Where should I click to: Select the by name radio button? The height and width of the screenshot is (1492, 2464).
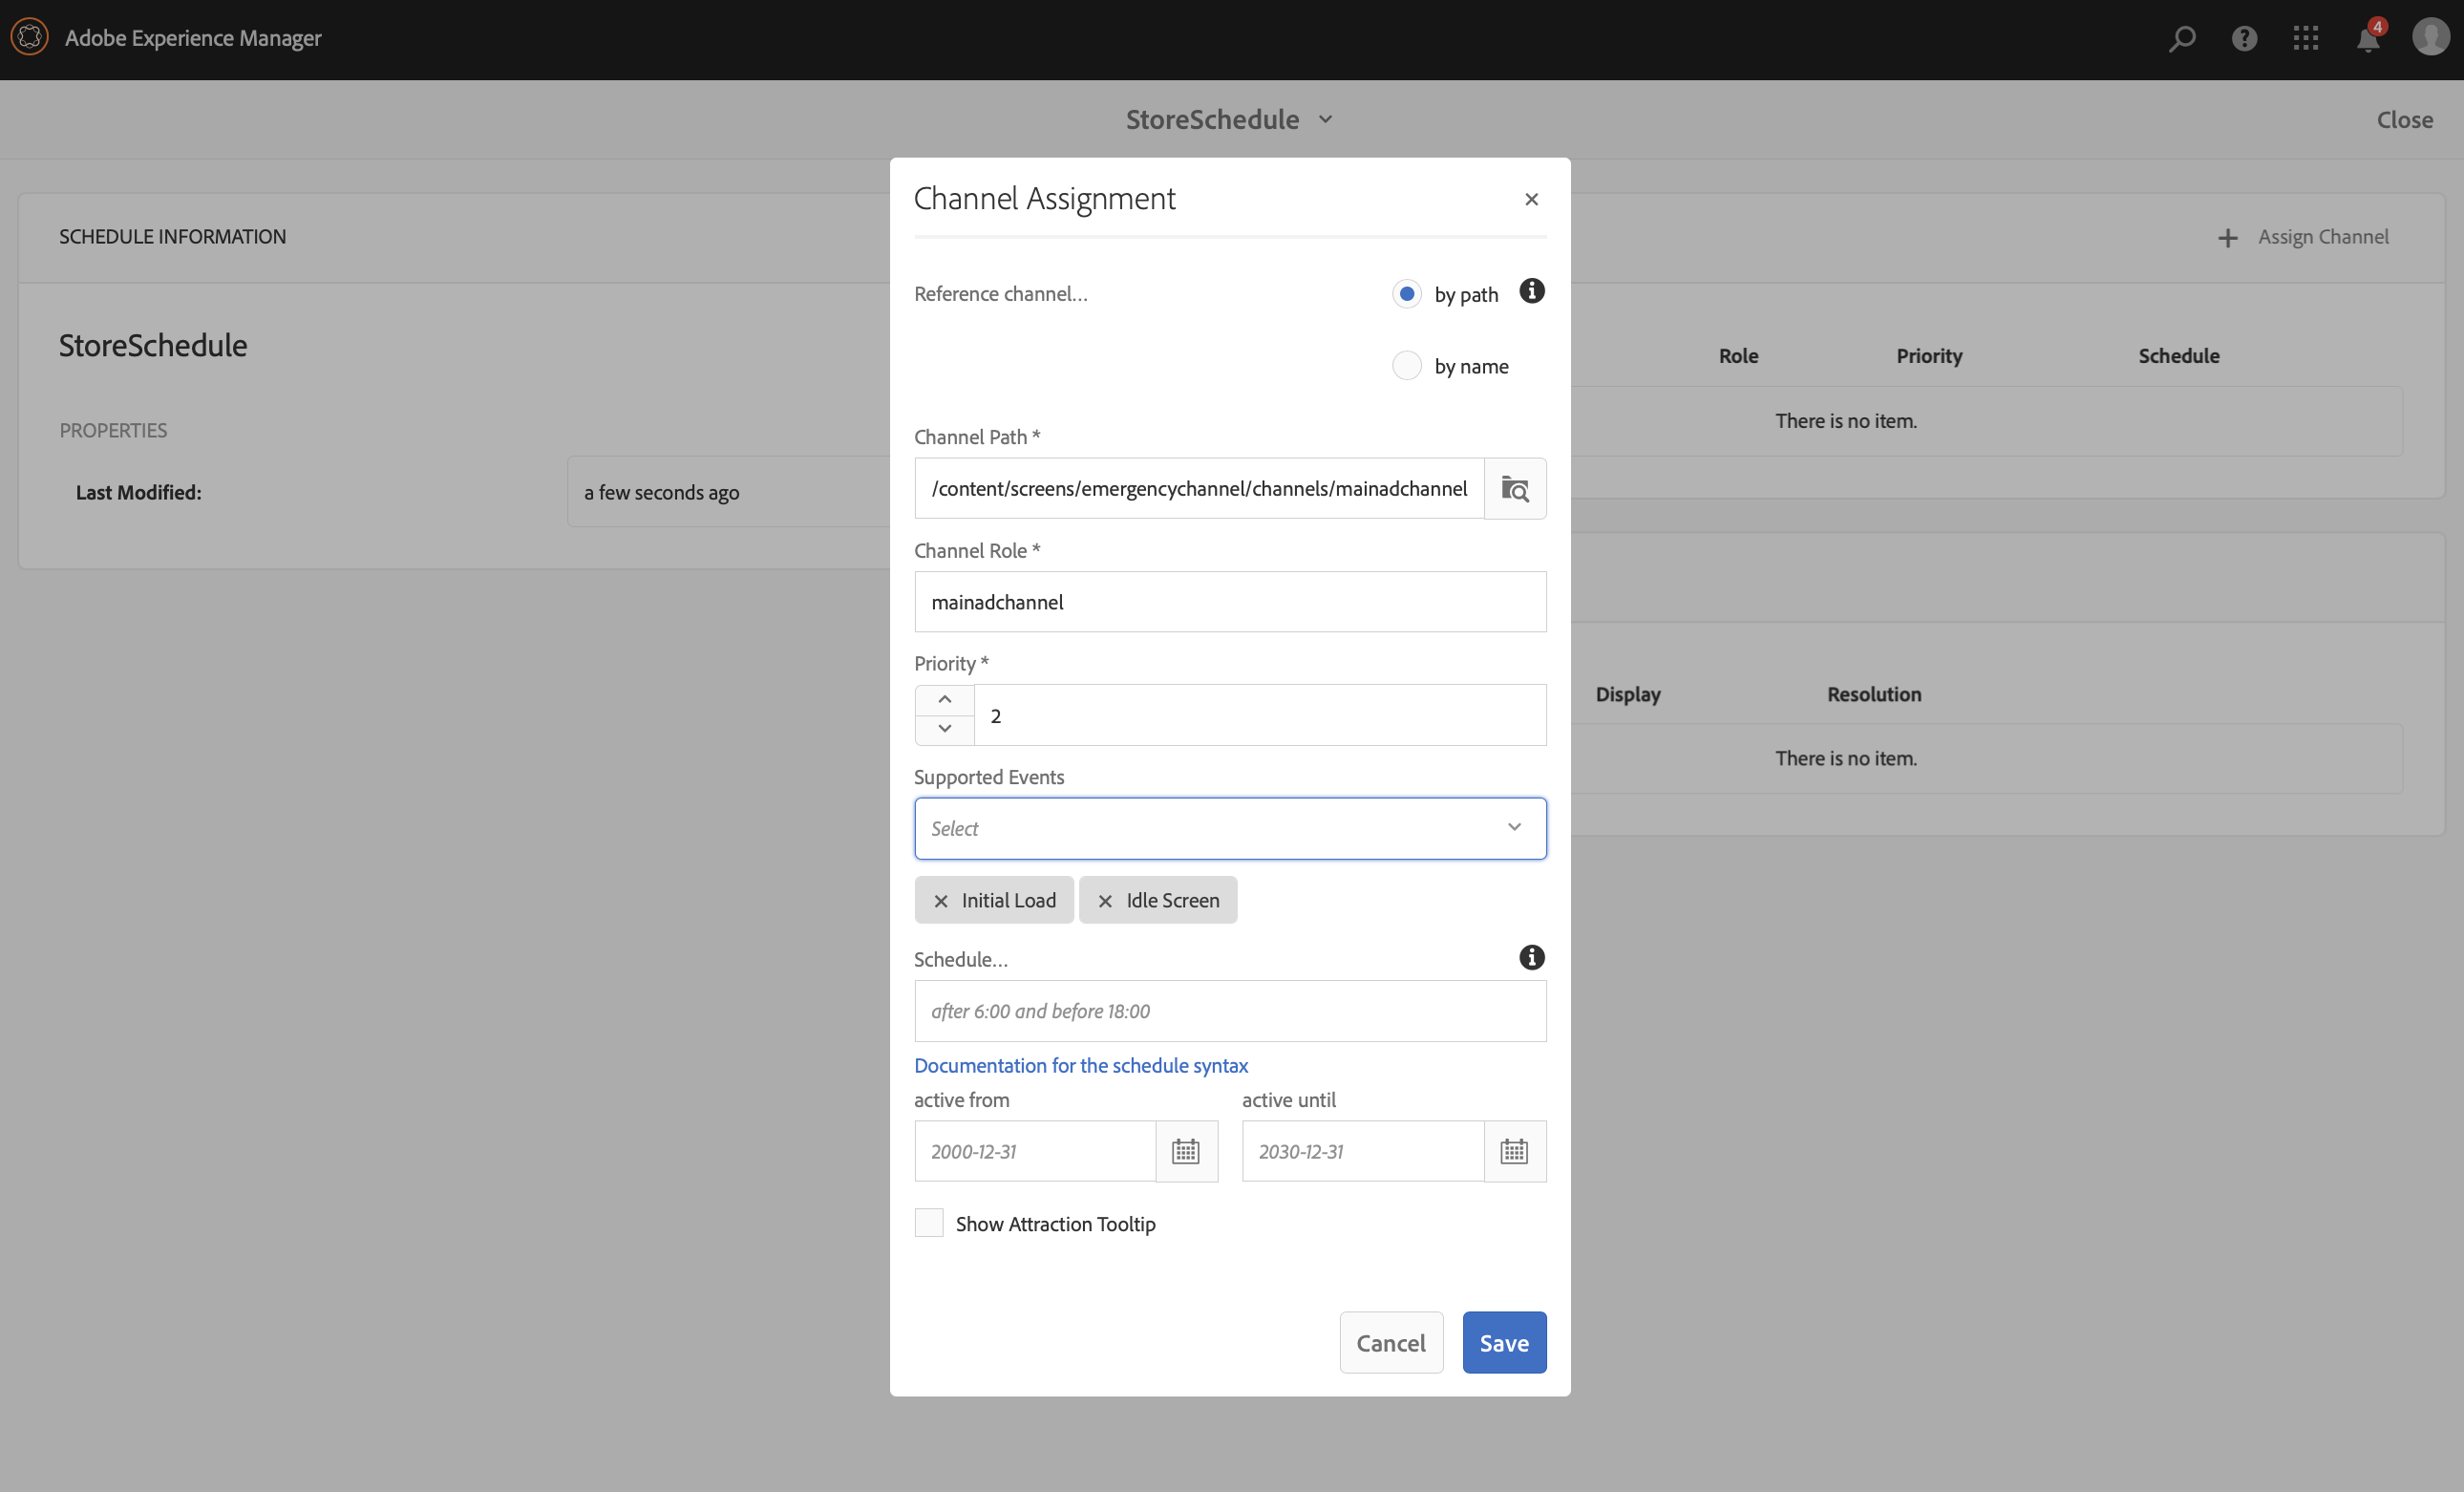coord(1406,366)
